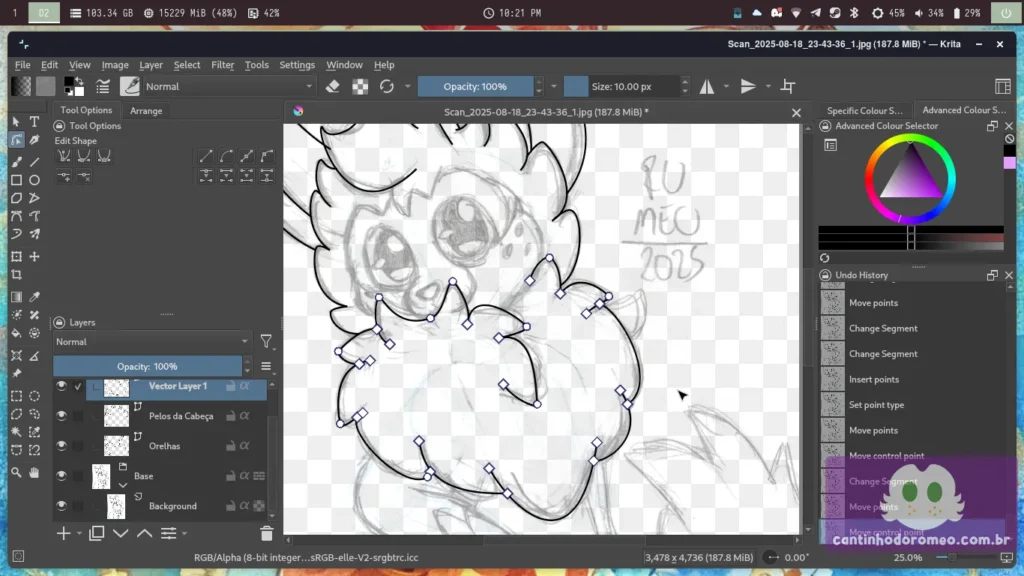Click Insert points in Undo History
The width and height of the screenshot is (1024, 576).
tap(874, 379)
